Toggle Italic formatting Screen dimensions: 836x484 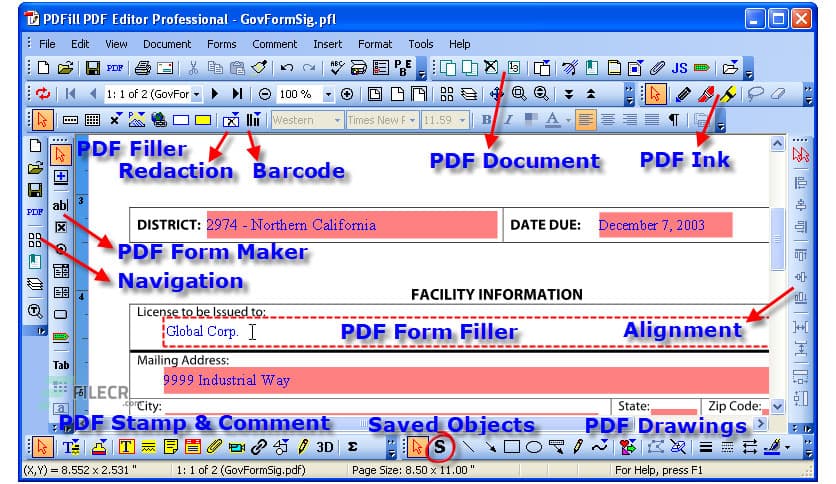pos(508,120)
